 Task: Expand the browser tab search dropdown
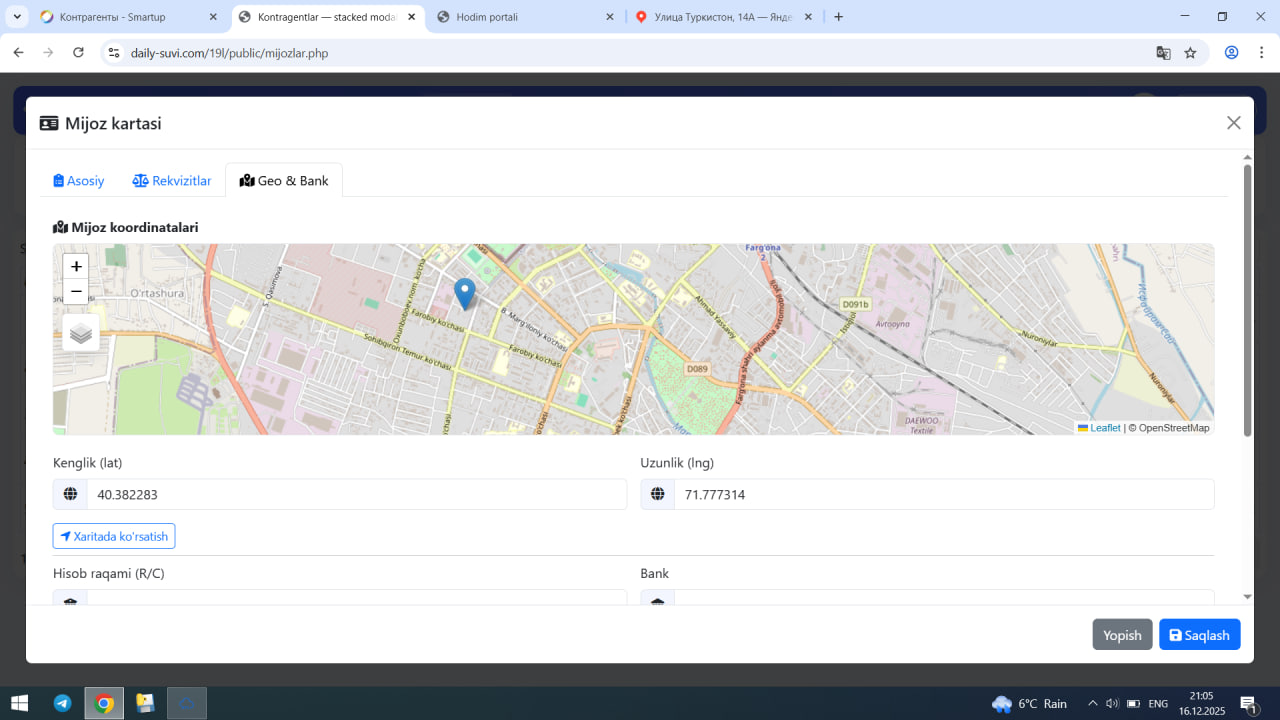tap(17, 17)
